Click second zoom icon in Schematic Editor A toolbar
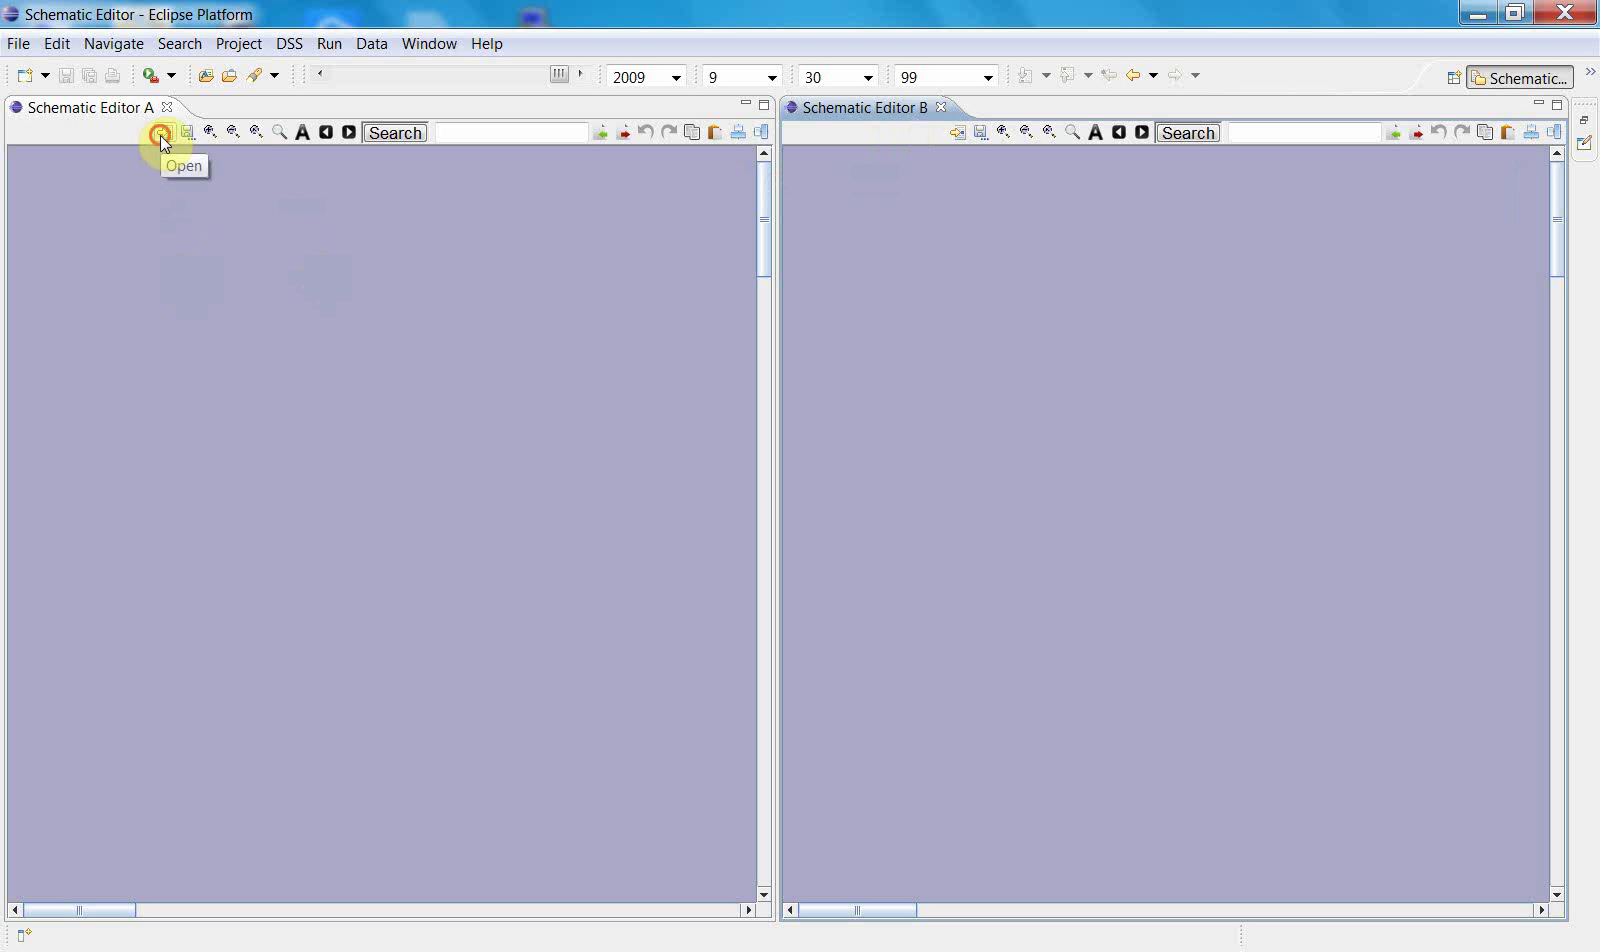The width and height of the screenshot is (1600, 952). (233, 132)
